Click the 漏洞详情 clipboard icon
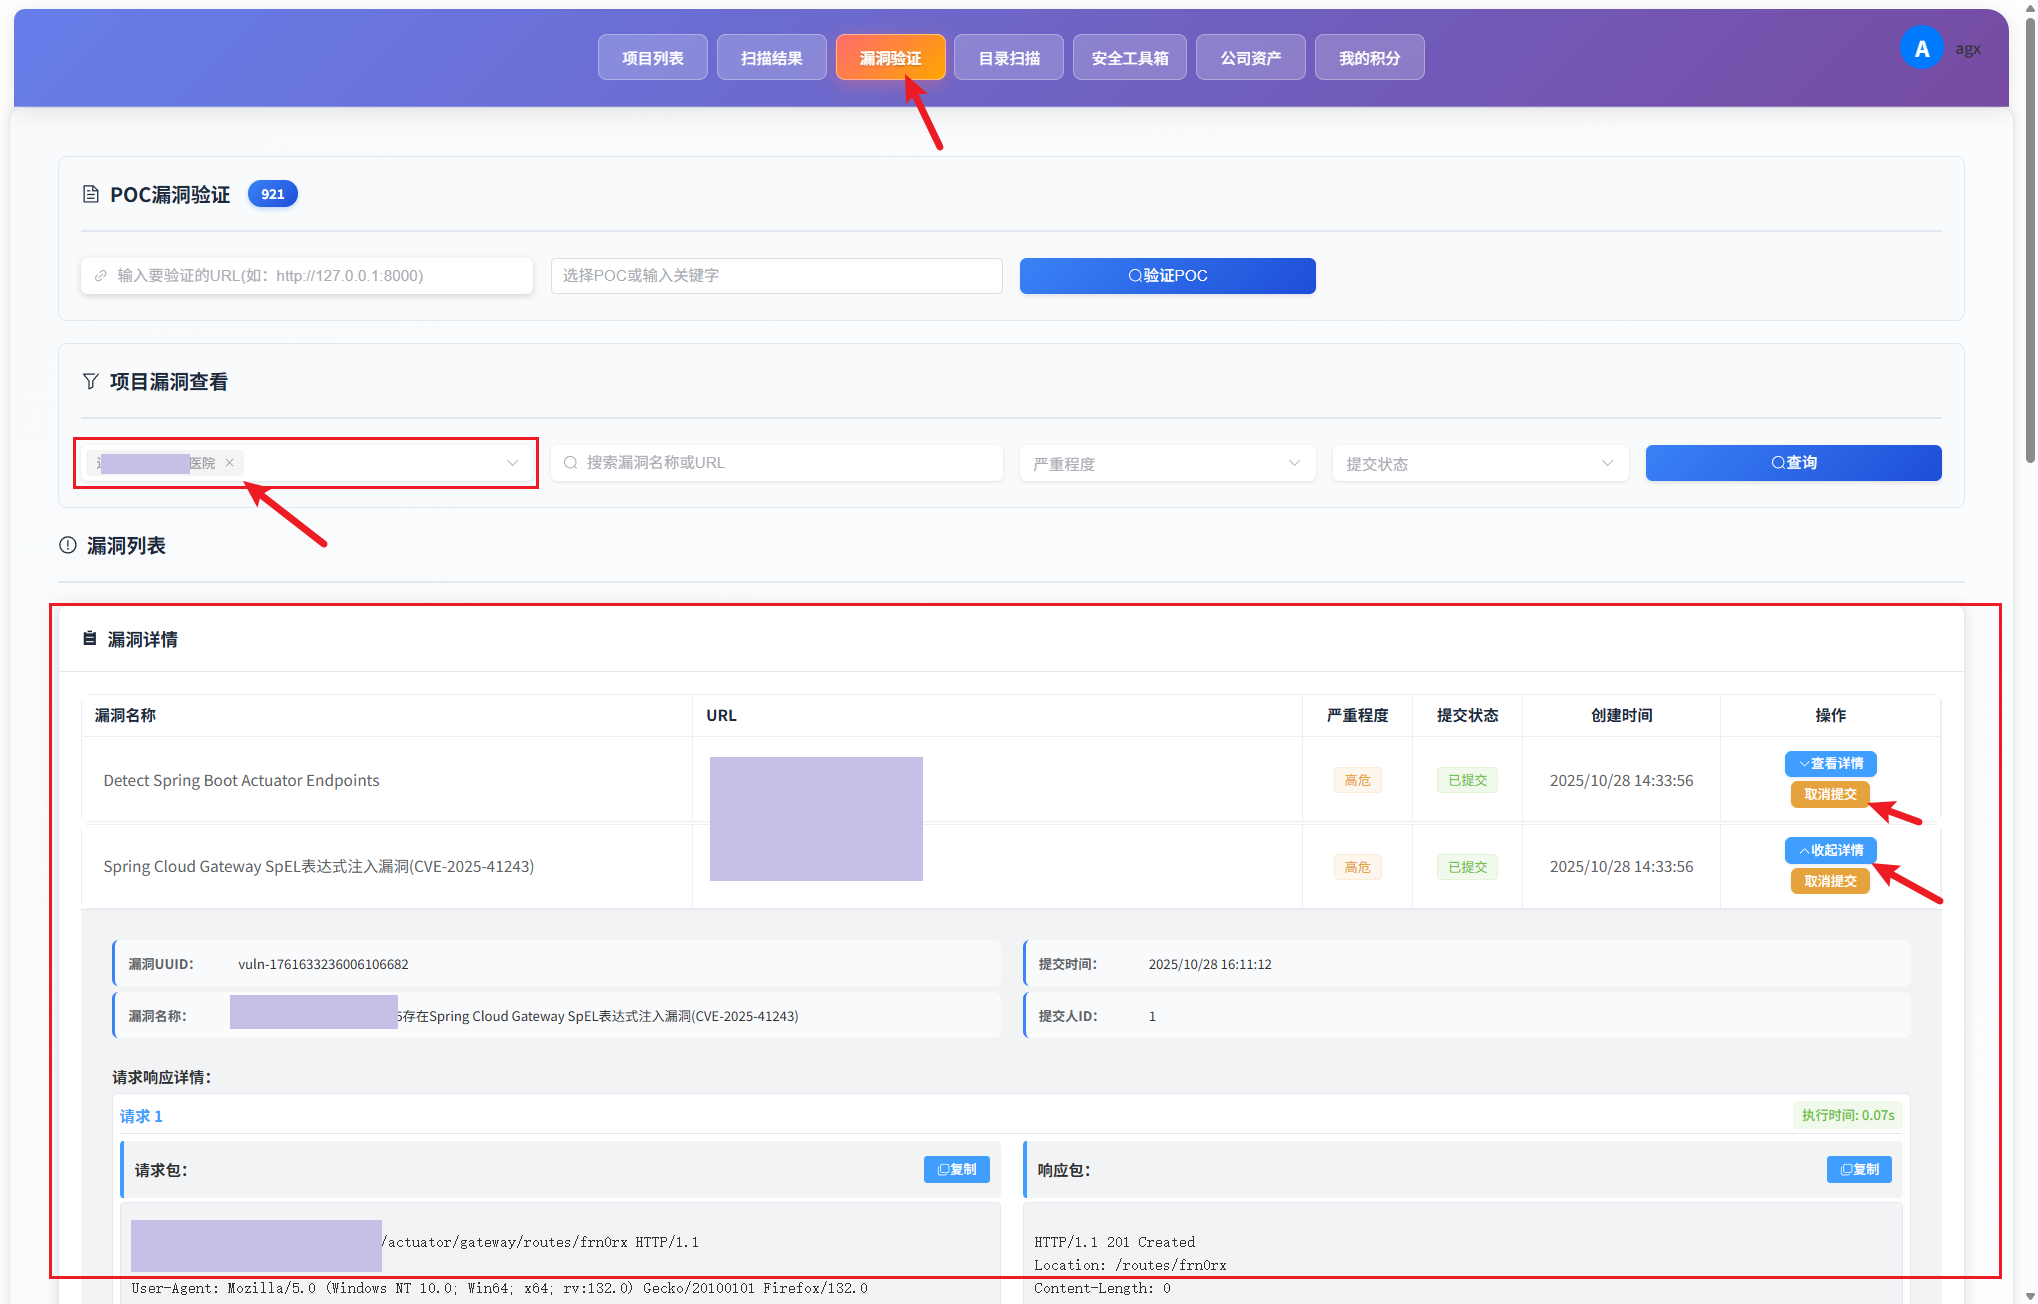 click(89, 638)
